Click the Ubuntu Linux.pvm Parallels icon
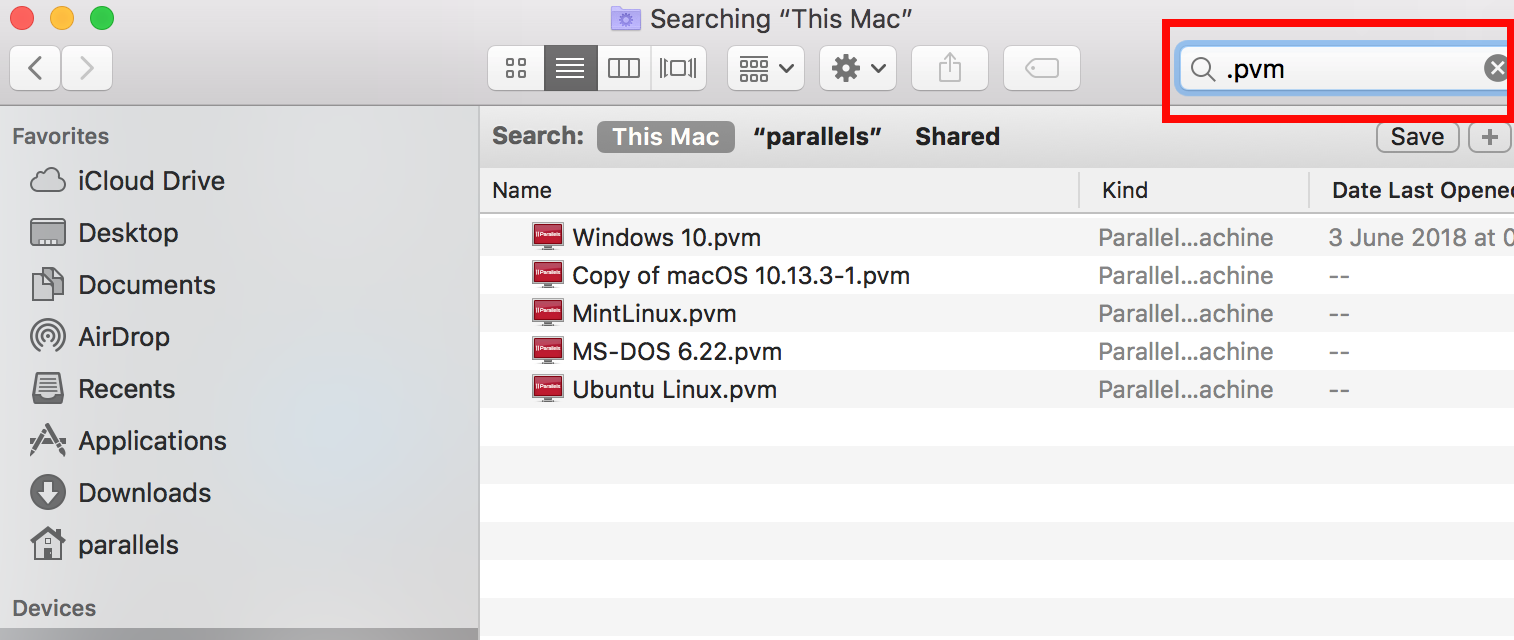1514x640 pixels. click(x=548, y=388)
